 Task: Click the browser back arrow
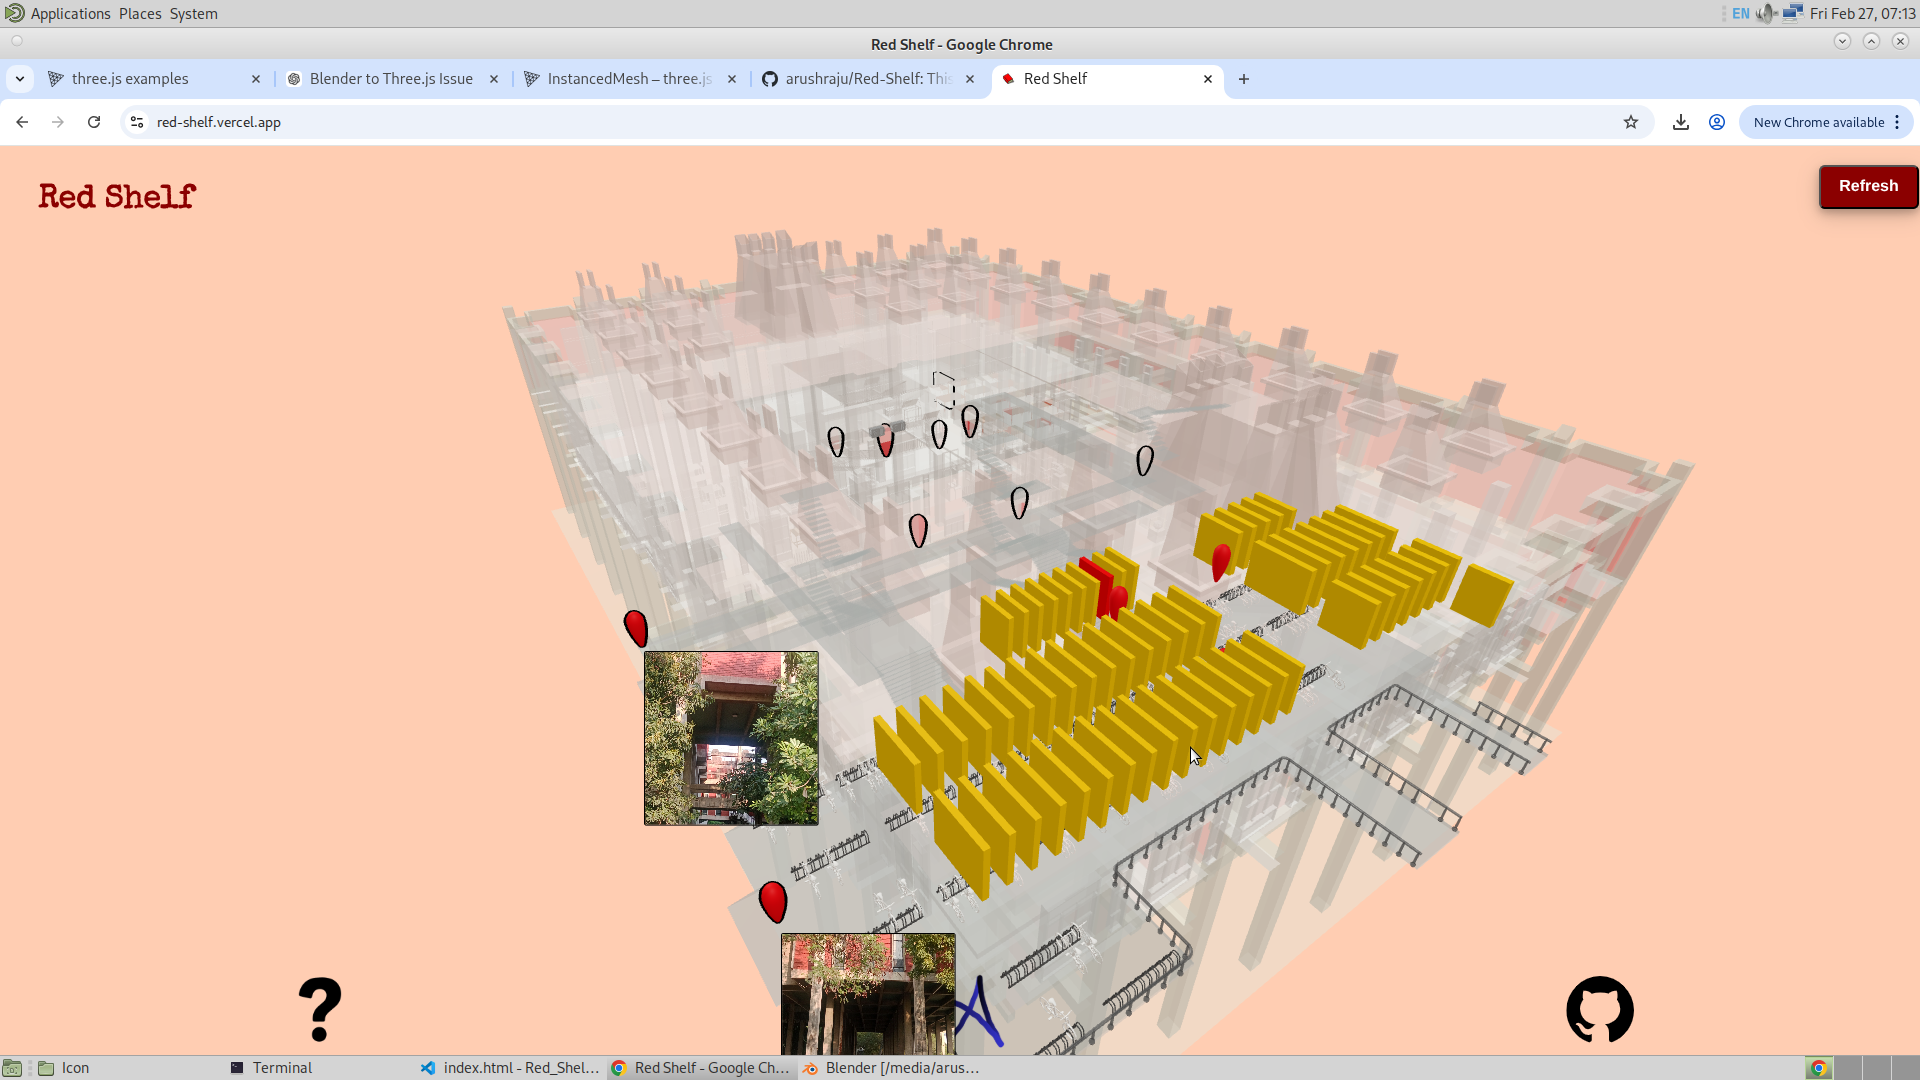click(x=22, y=122)
